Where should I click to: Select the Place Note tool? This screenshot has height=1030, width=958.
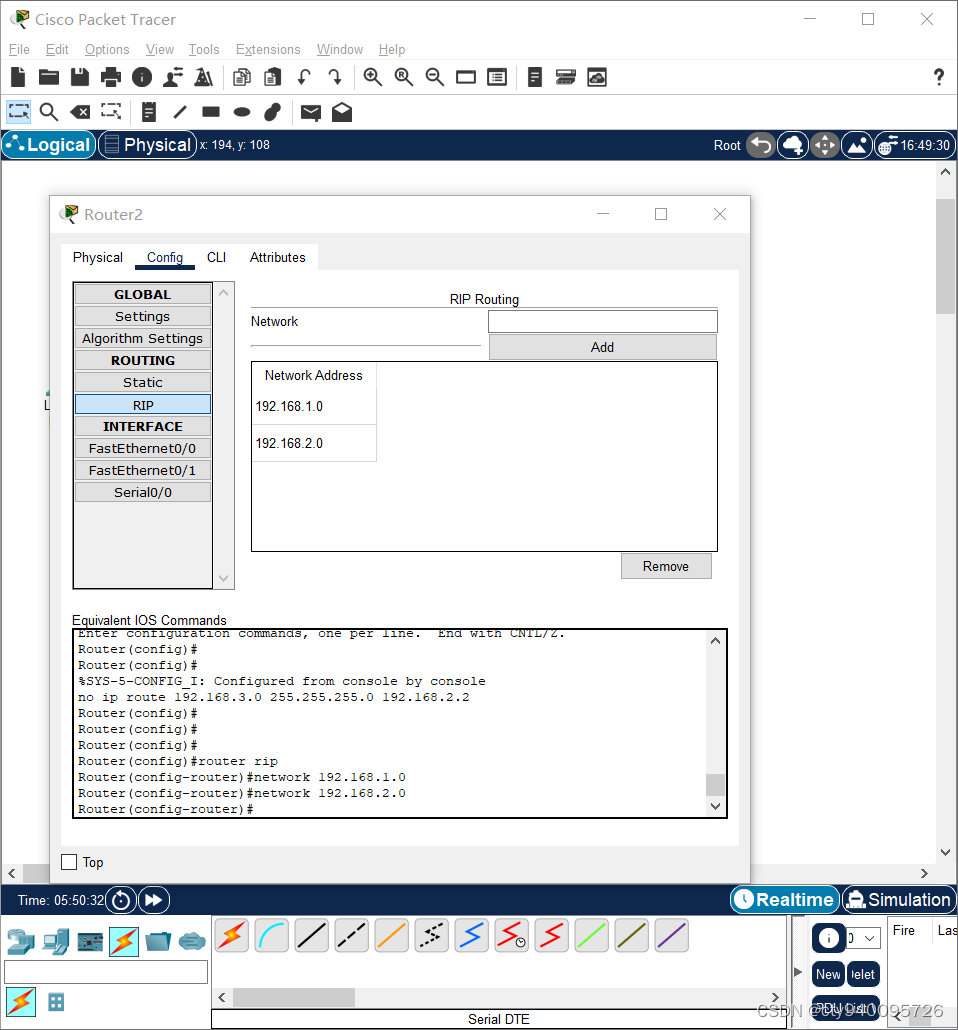point(149,112)
